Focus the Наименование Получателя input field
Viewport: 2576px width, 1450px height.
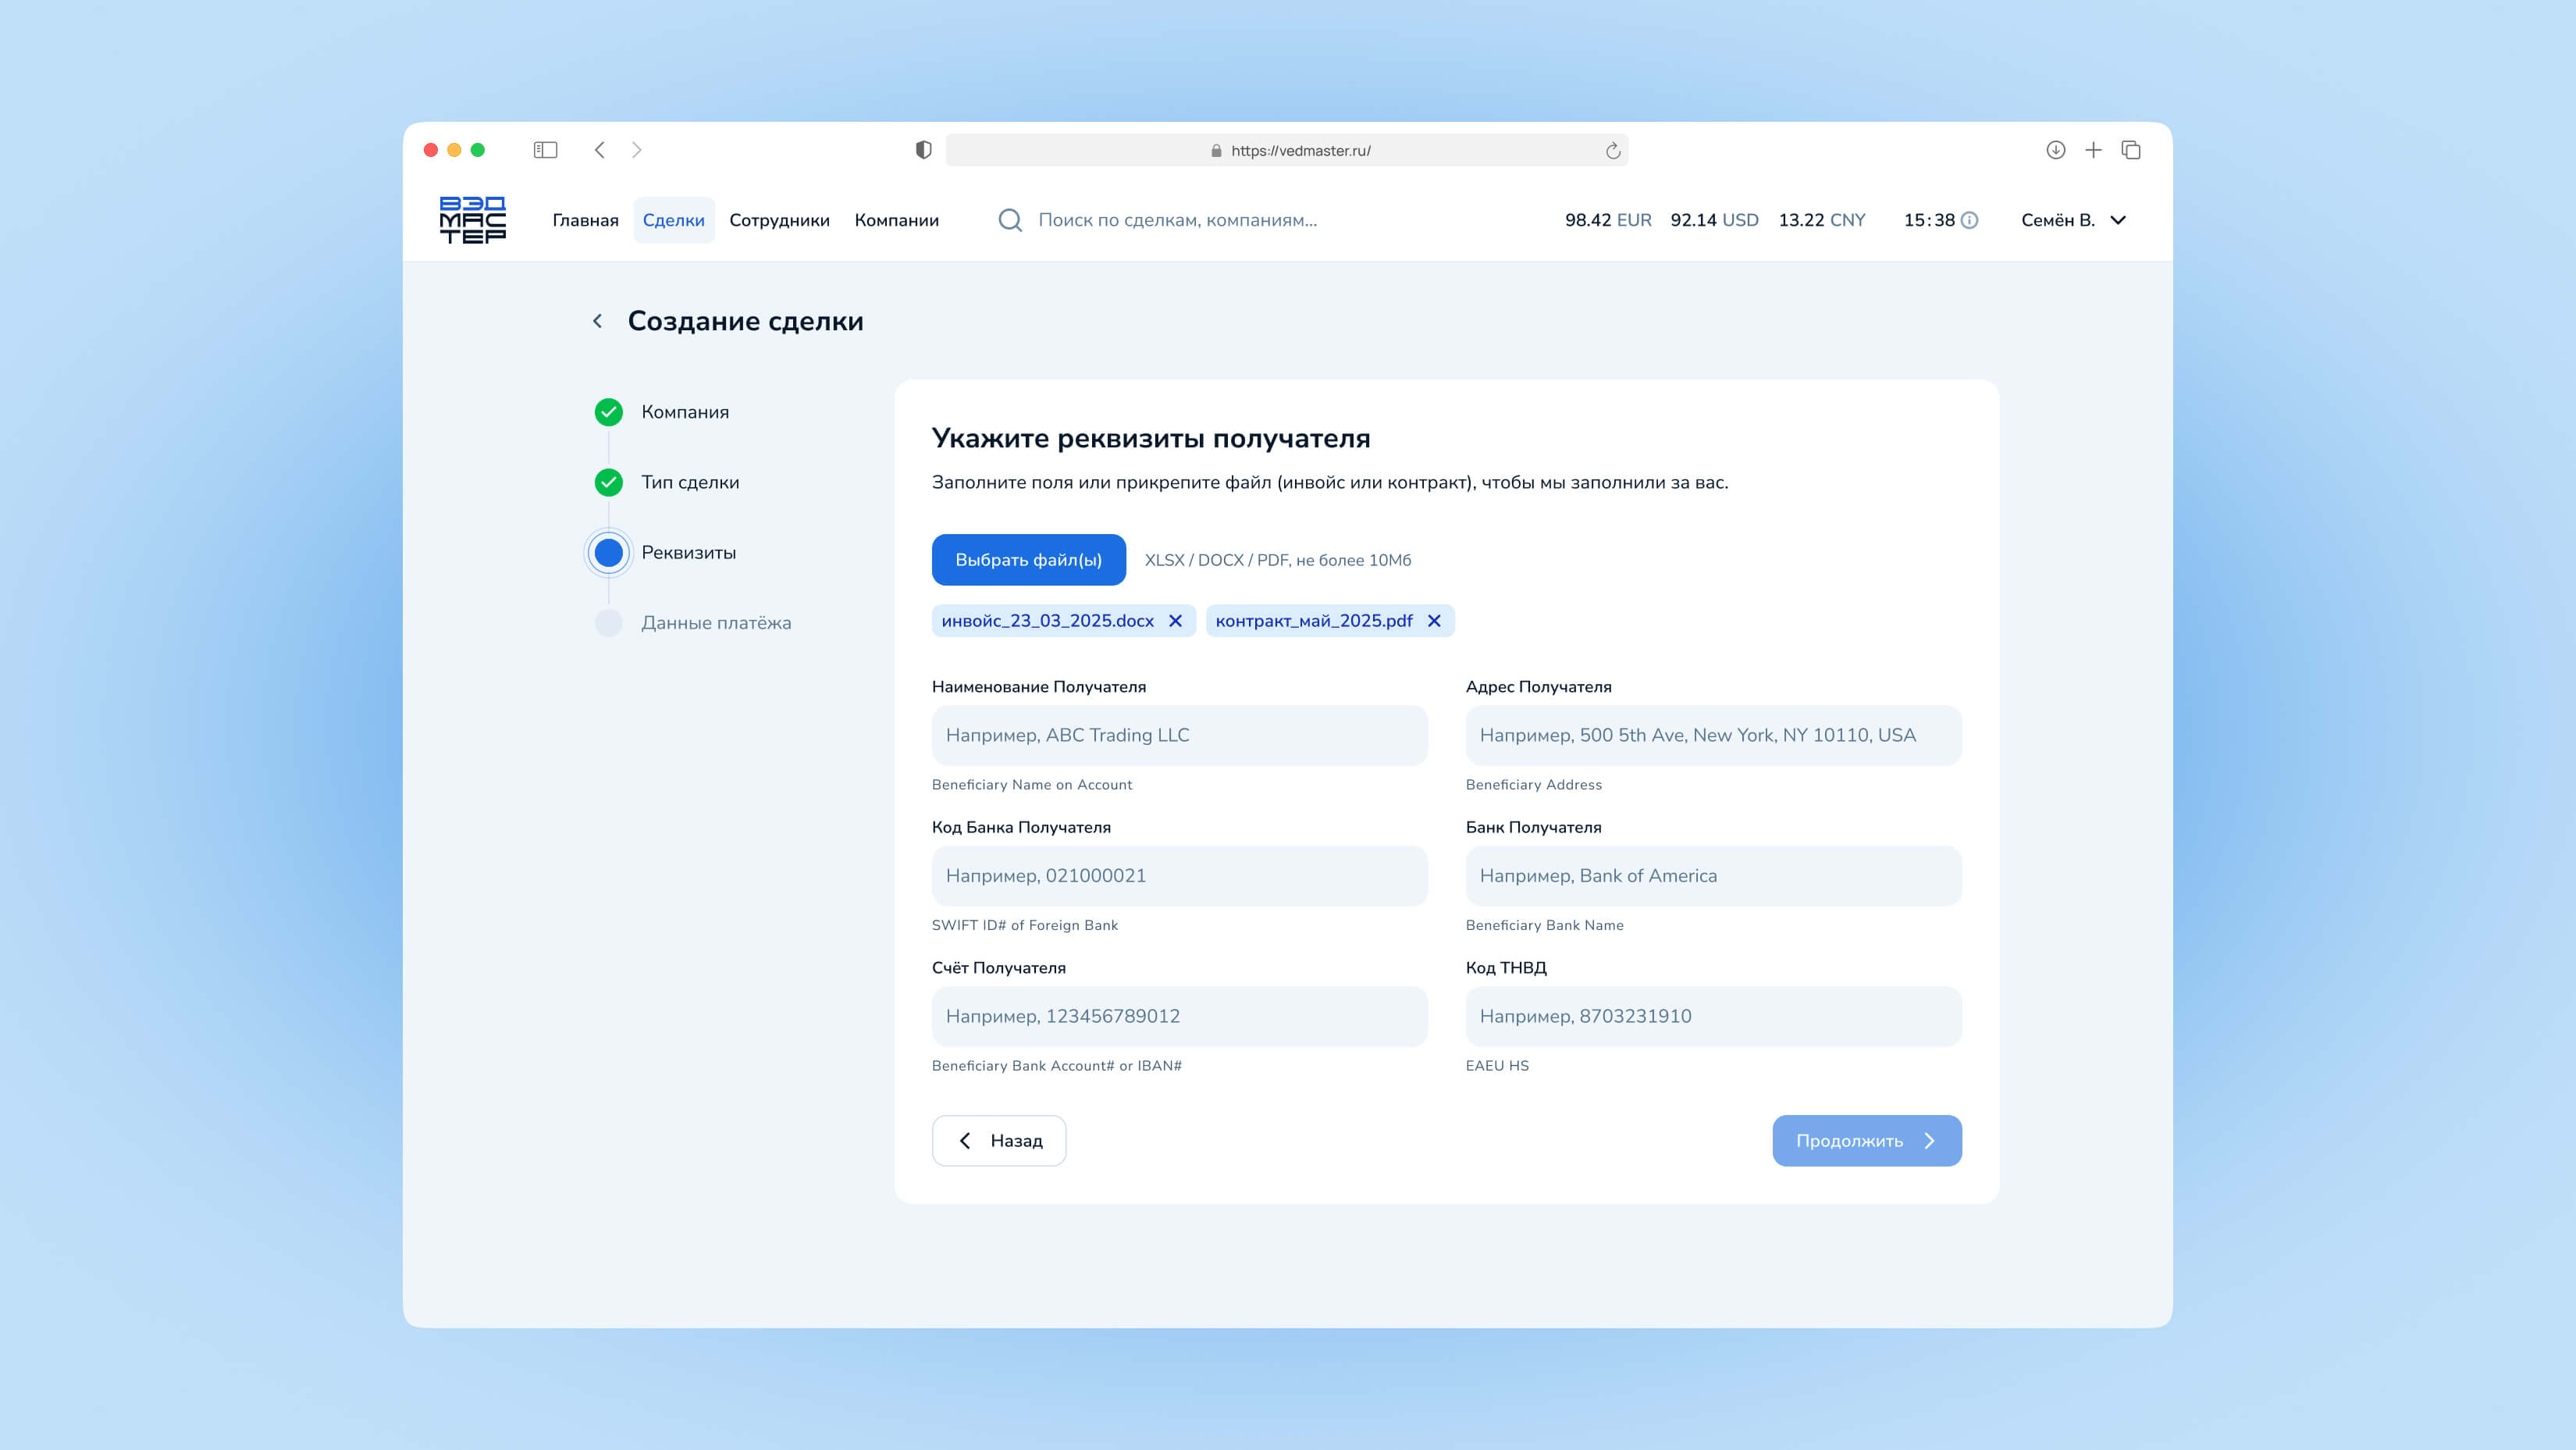pos(1179,735)
